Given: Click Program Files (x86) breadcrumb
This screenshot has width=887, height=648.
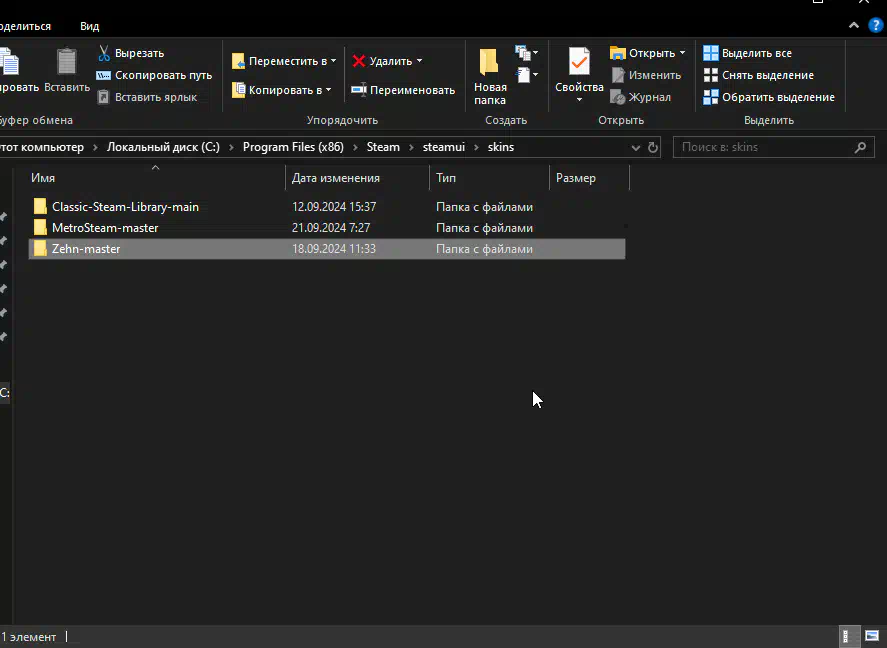Looking at the screenshot, I should click(293, 147).
